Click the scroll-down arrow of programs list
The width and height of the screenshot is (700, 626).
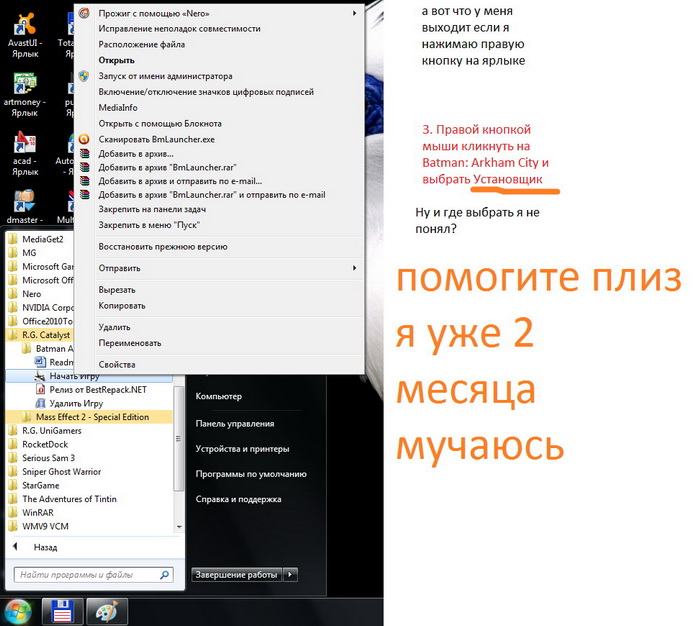(179, 527)
